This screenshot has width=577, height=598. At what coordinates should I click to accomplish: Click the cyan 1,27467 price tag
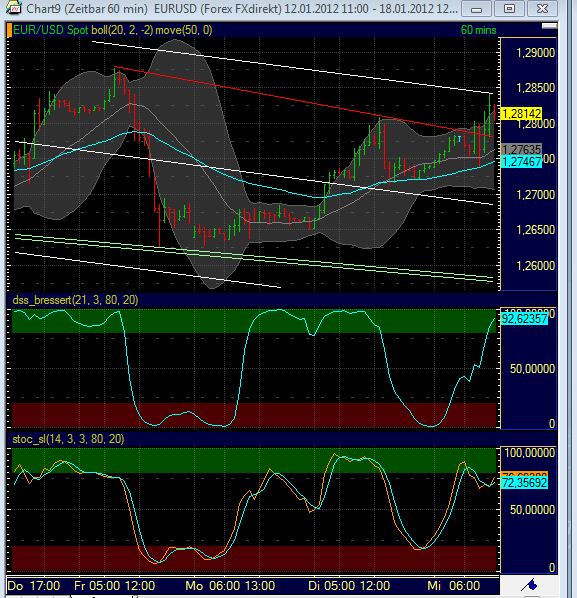[521, 162]
